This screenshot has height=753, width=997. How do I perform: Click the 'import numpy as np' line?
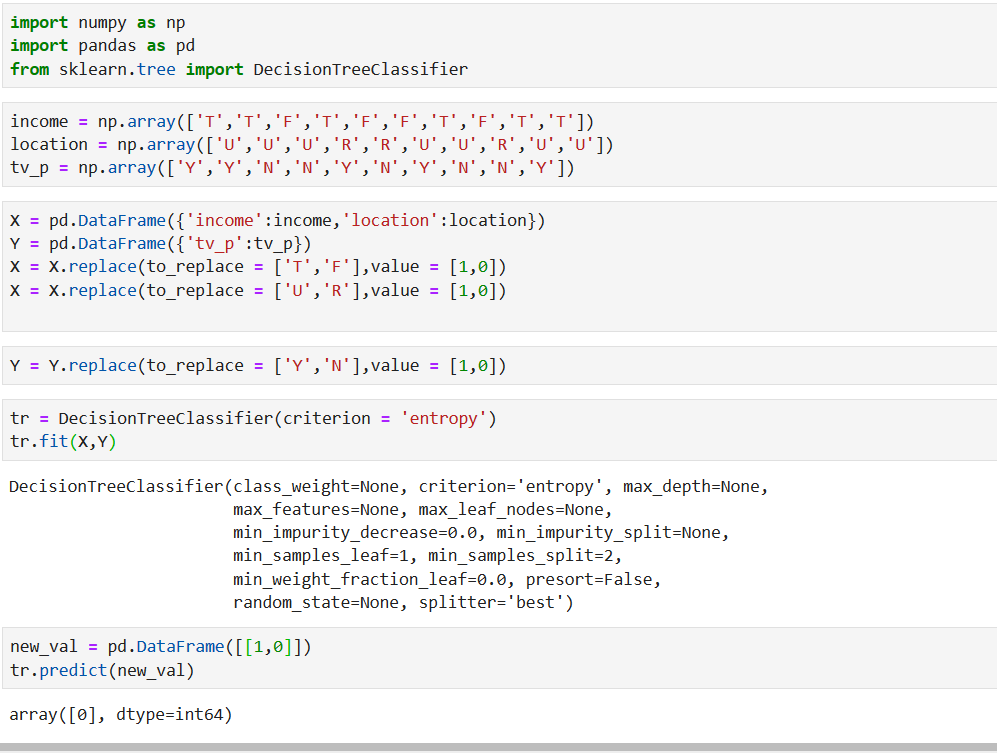(98, 23)
